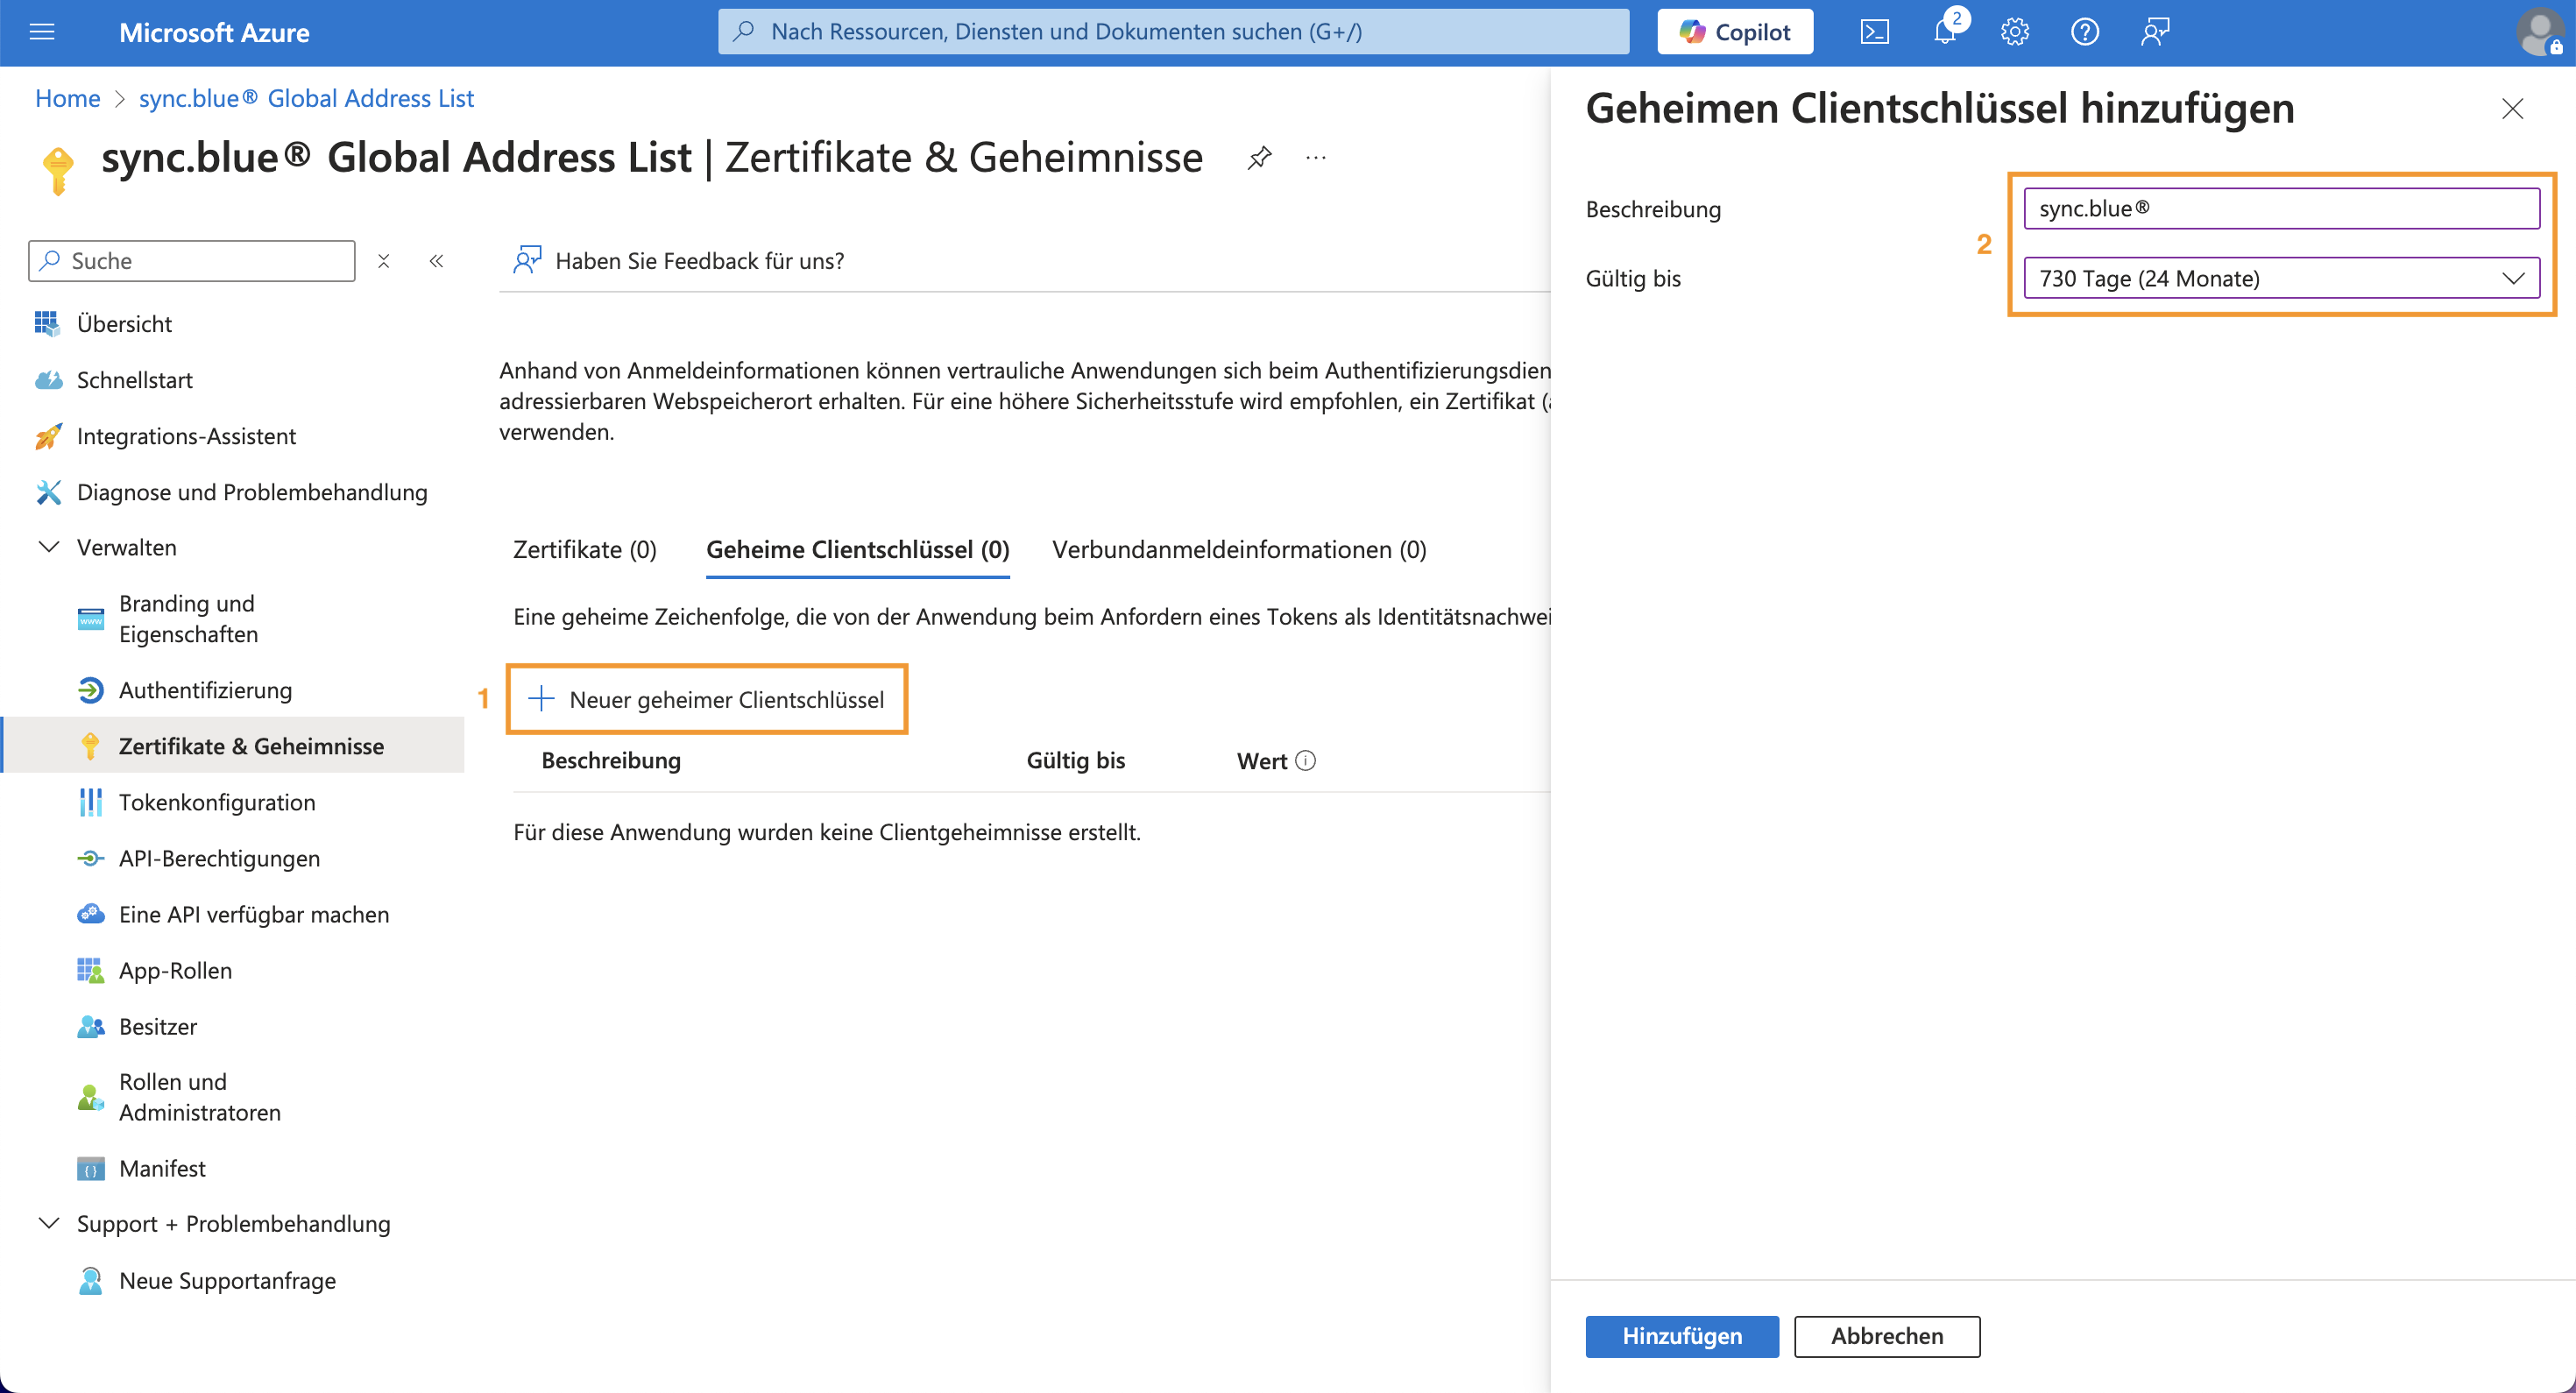The height and width of the screenshot is (1393, 2576).
Task: Focus the sidebar Suche field
Action: [192, 261]
